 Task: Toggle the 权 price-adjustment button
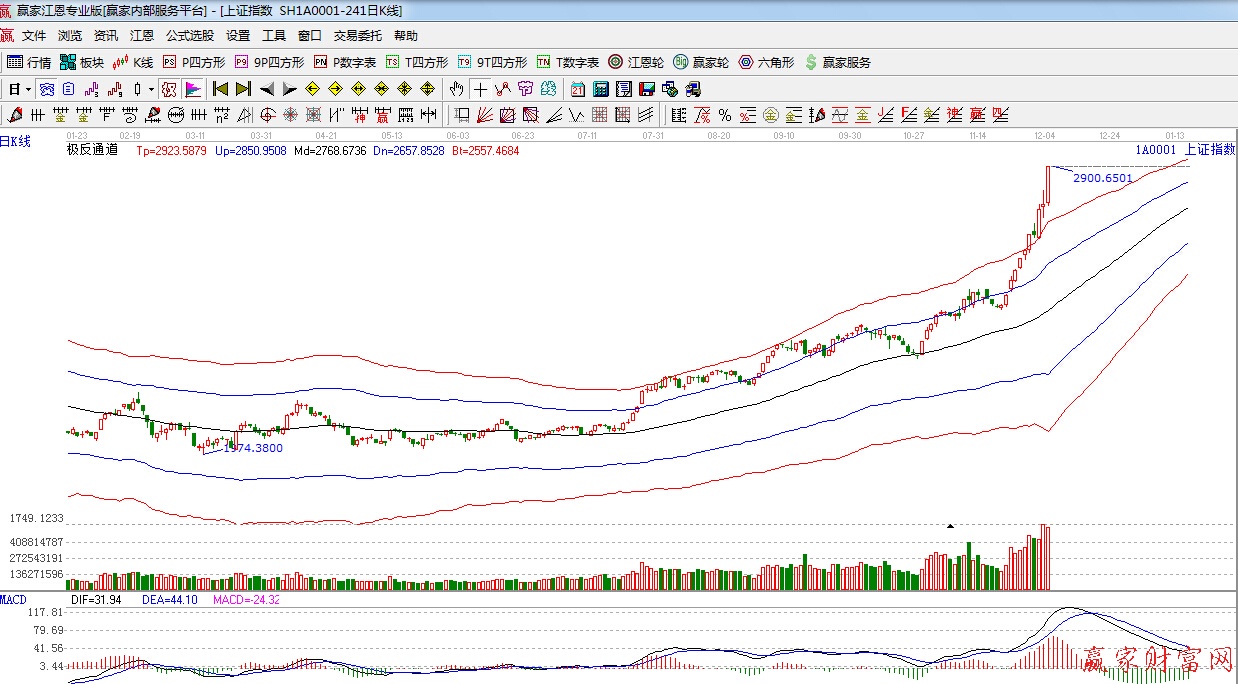click(x=168, y=89)
